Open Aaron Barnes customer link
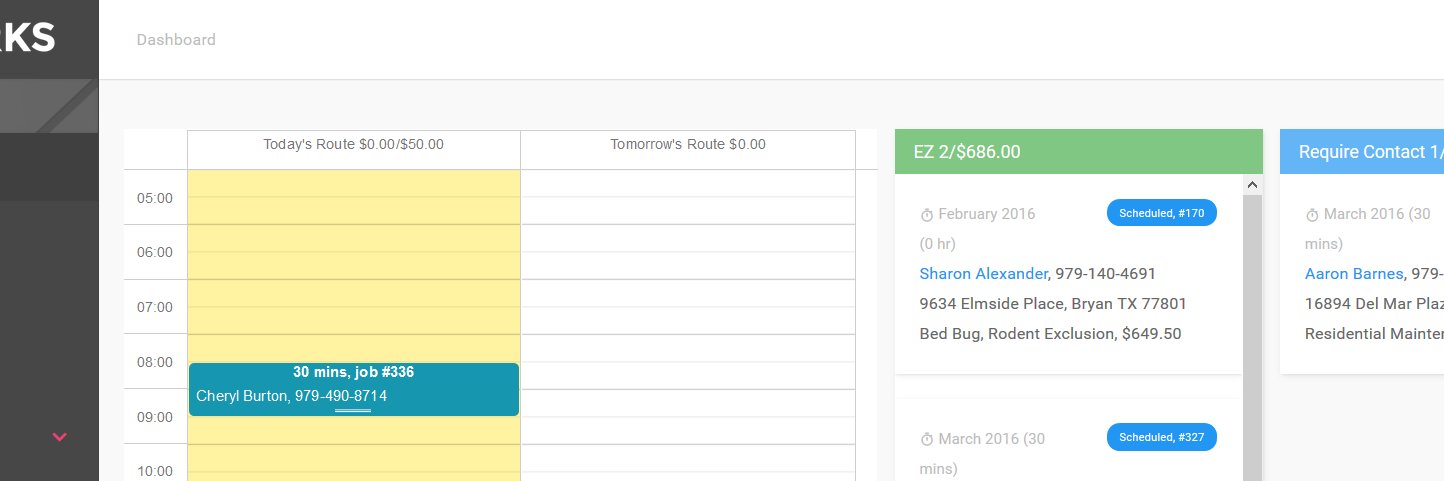The width and height of the screenshot is (1444, 481). pos(1354,273)
